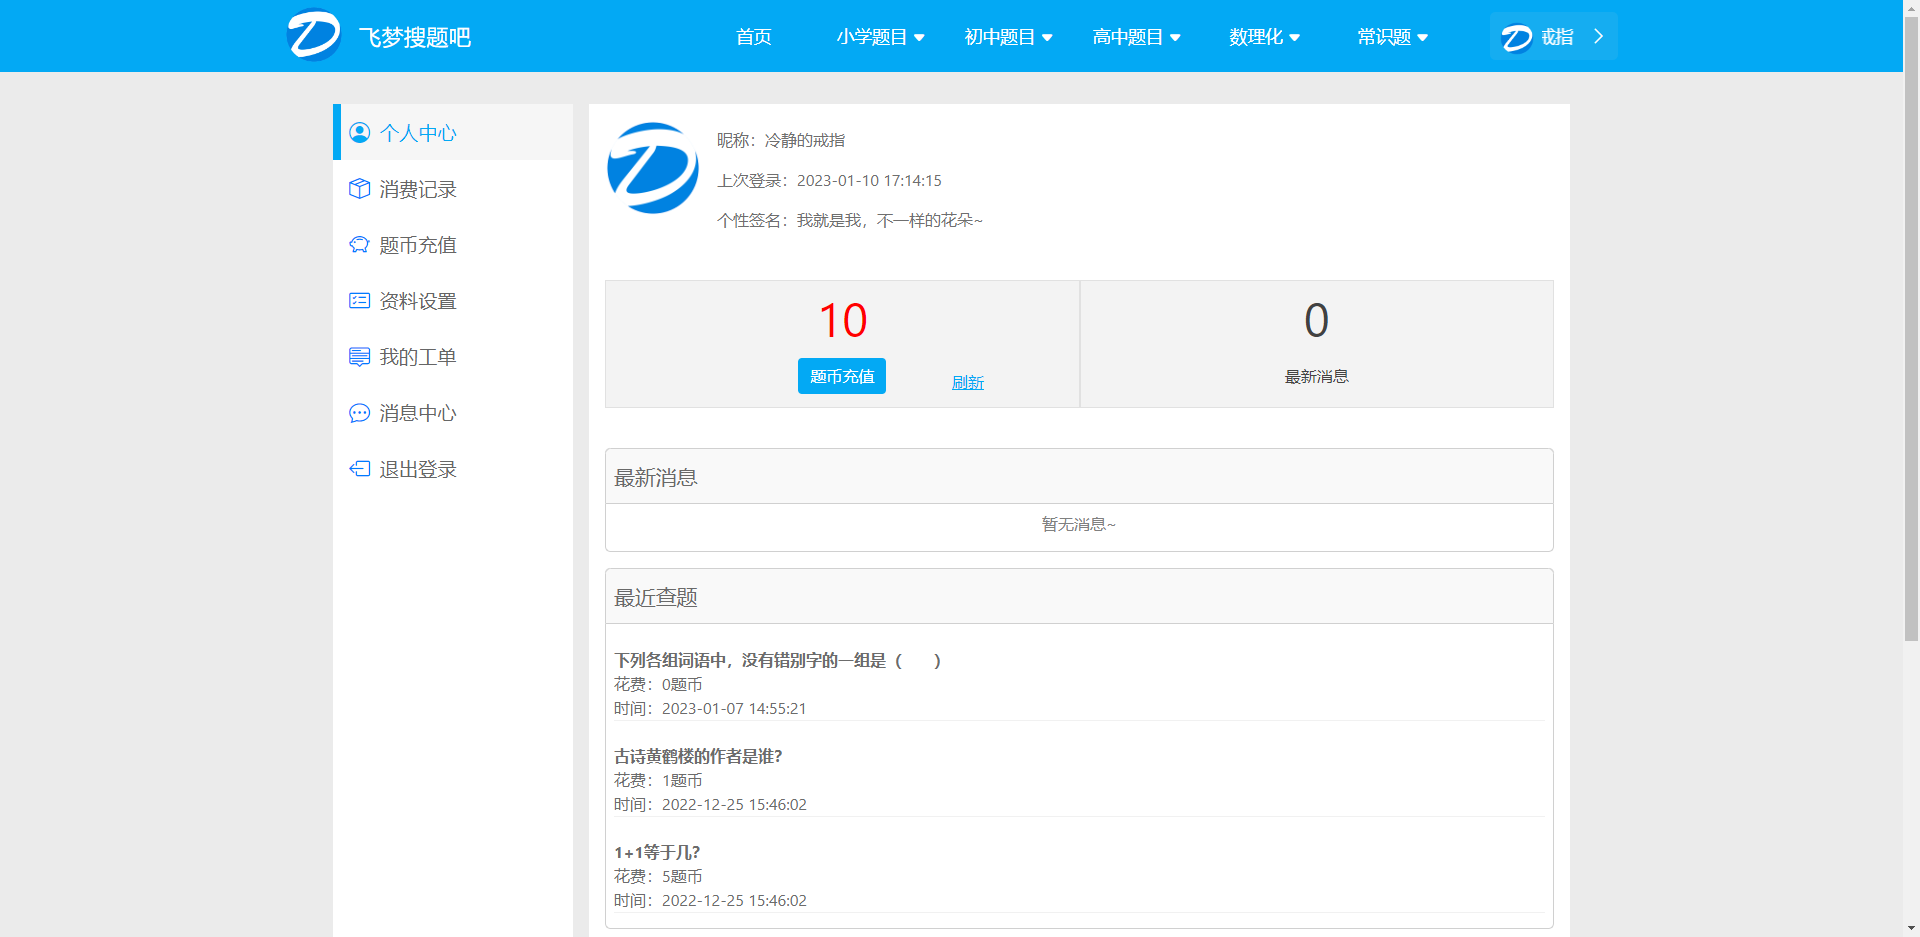Click the 题币充值 sidebar icon
Screen dimensions: 1920x937
(x=359, y=245)
